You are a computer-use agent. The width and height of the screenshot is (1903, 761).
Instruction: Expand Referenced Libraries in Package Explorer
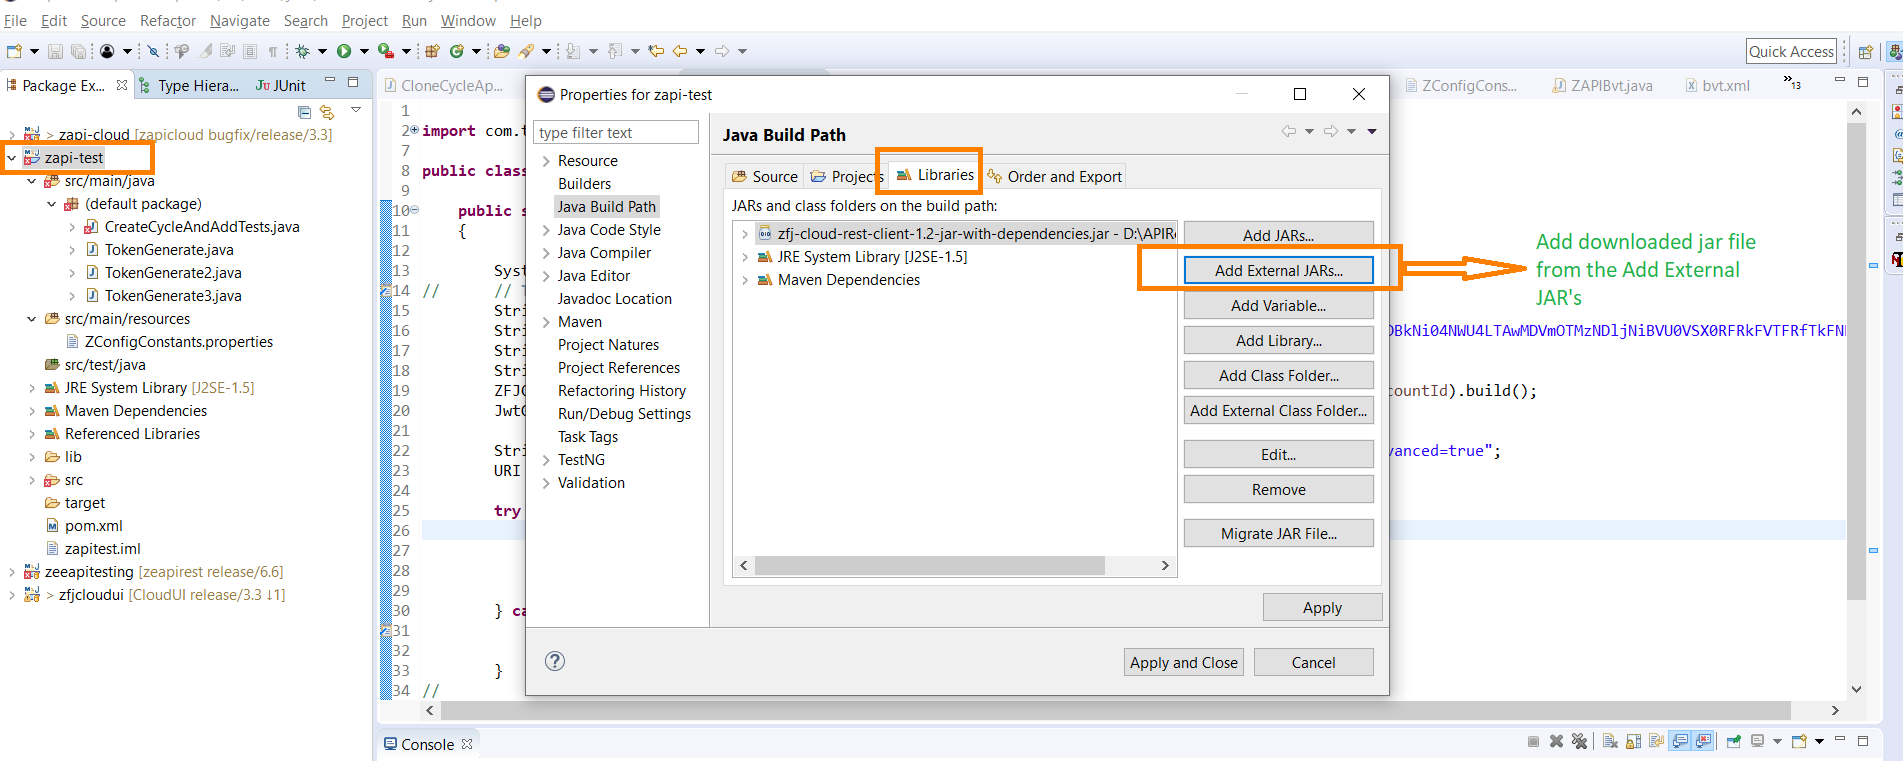(31, 434)
